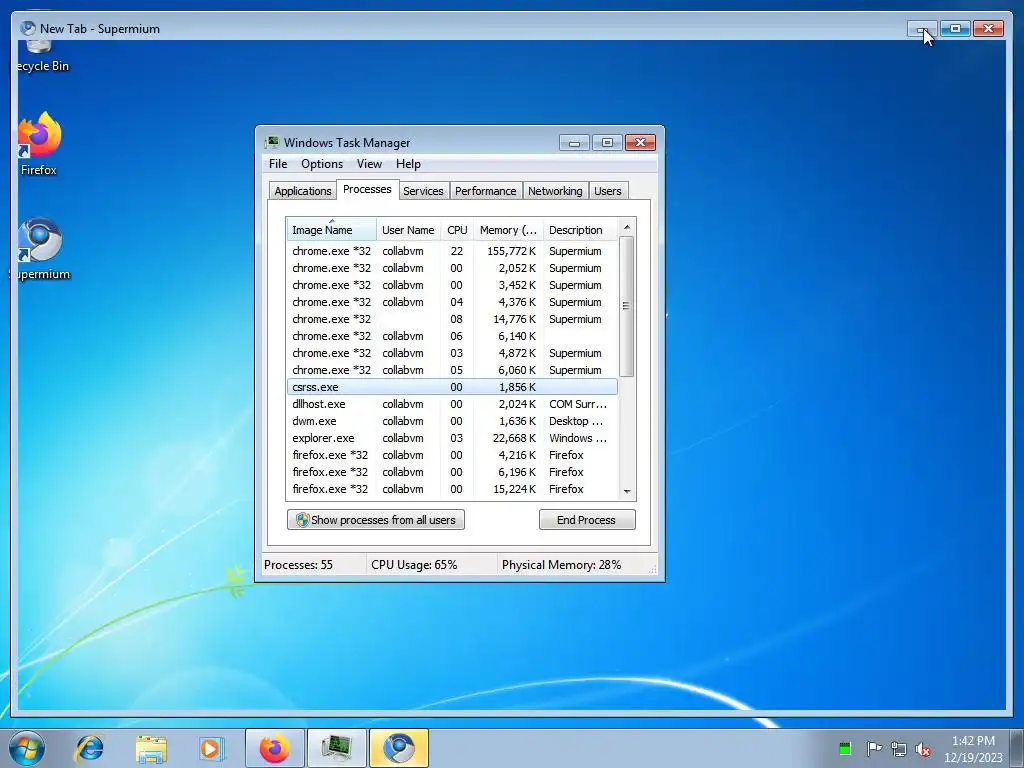Click the Processes: 55 status bar entry
This screenshot has width=1024, height=768.
(x=298, y=565)
